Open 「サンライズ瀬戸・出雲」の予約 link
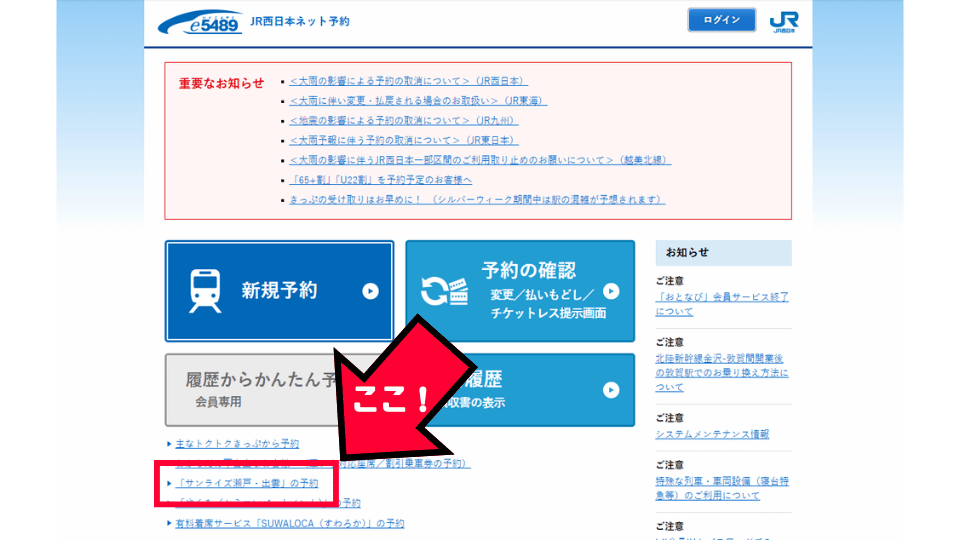 pyautogui.click(x=247, y=483)
